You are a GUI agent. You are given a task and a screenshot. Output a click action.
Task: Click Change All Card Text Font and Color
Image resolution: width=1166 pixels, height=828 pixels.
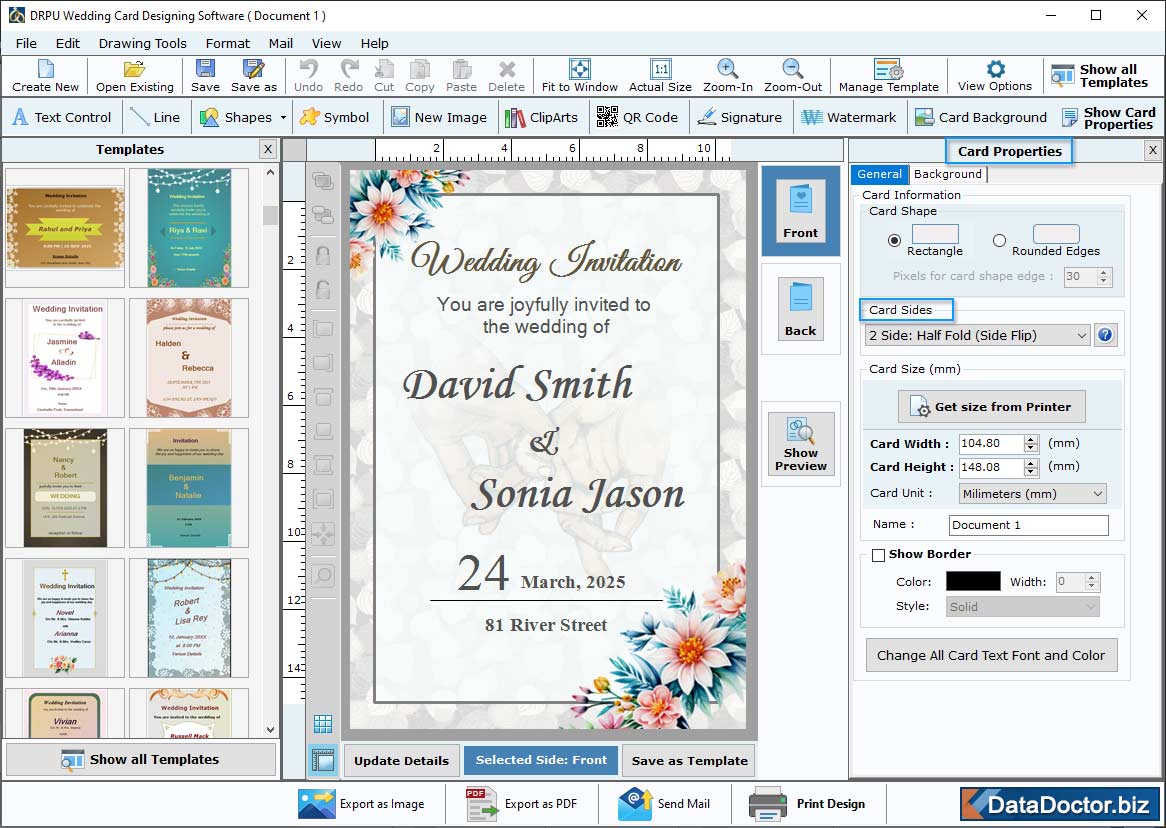coord(991,655)
